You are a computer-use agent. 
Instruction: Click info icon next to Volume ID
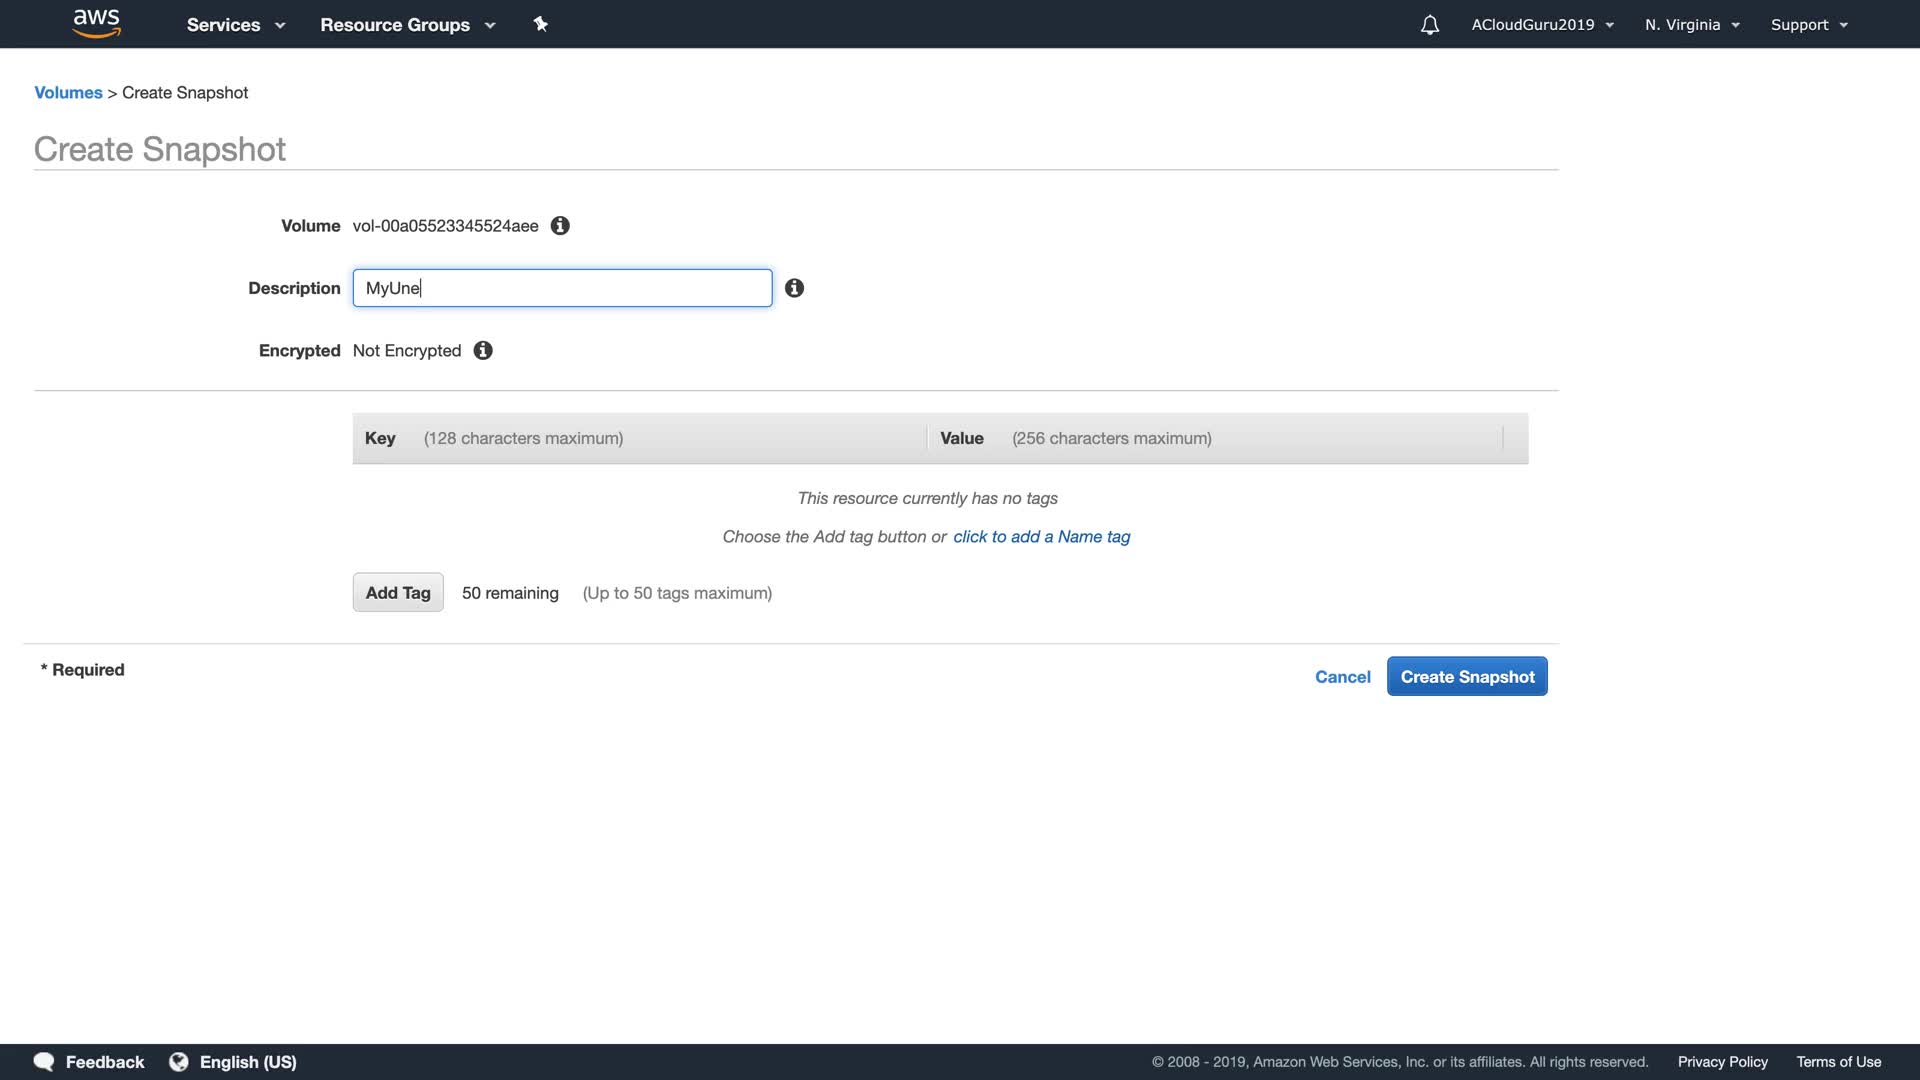pyautogui.click(x=560, y=226)
